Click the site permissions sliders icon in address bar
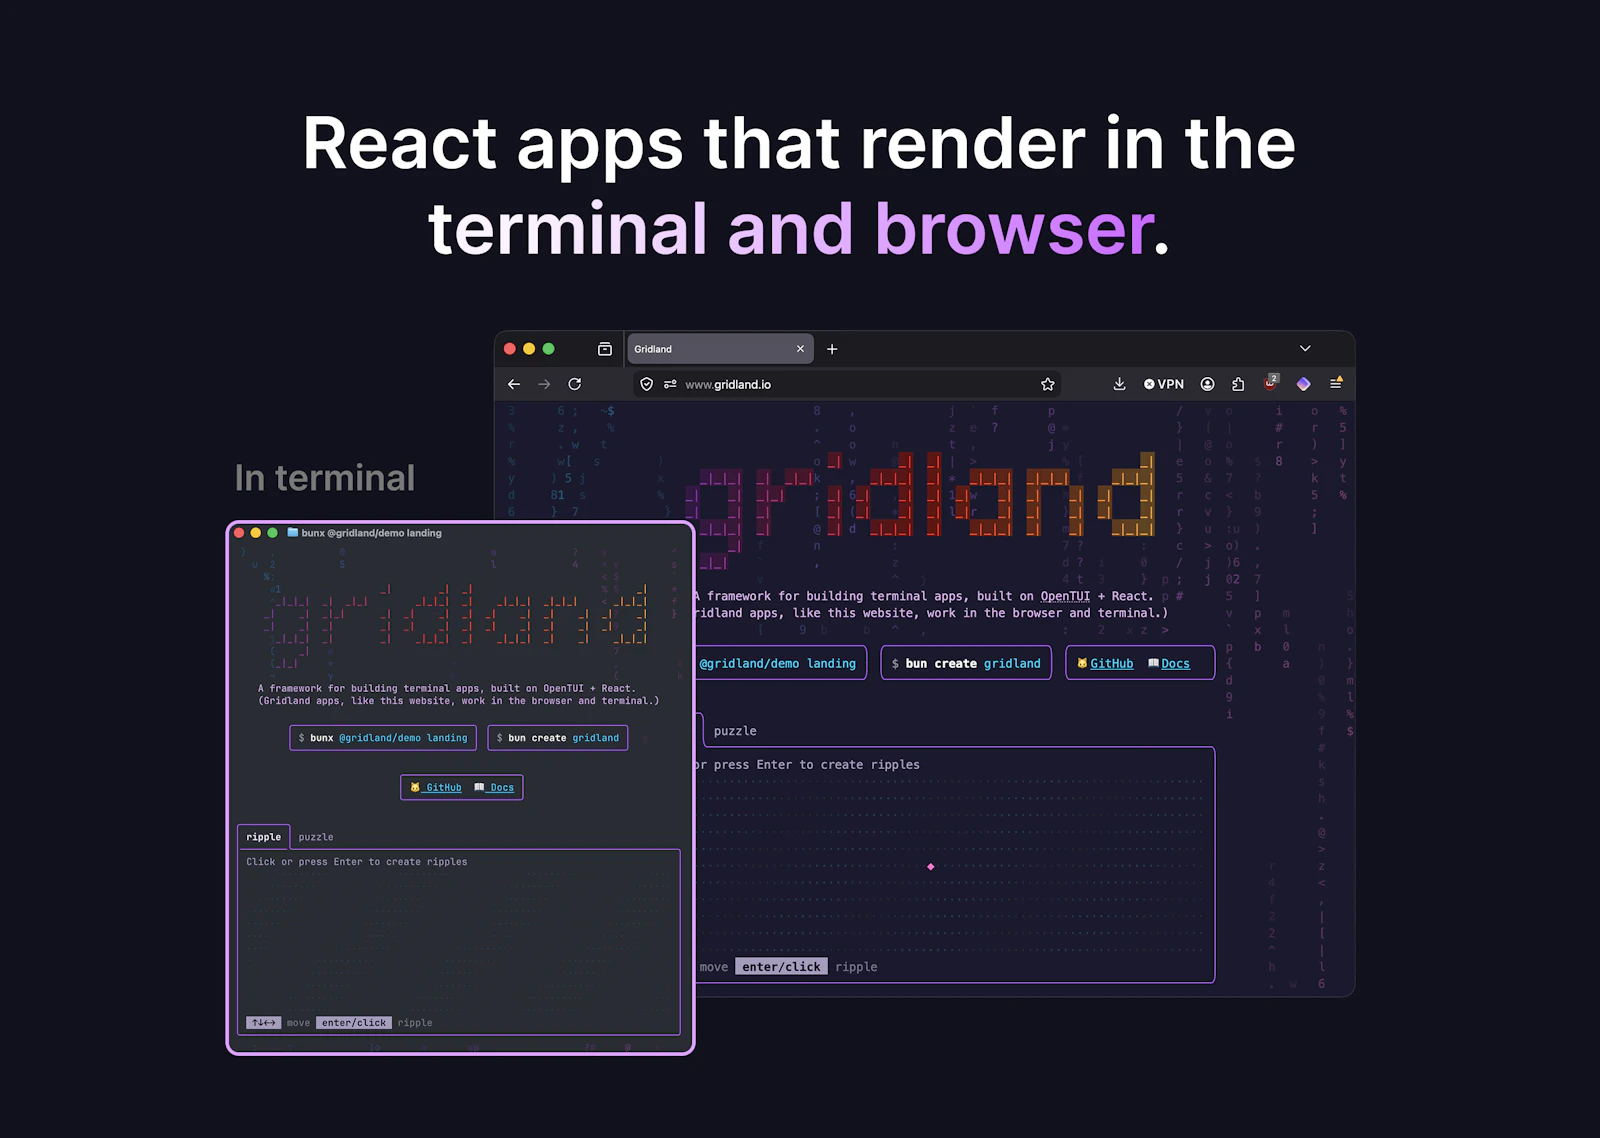The width and height of the screenshot is (1600, 1138). 670,383
